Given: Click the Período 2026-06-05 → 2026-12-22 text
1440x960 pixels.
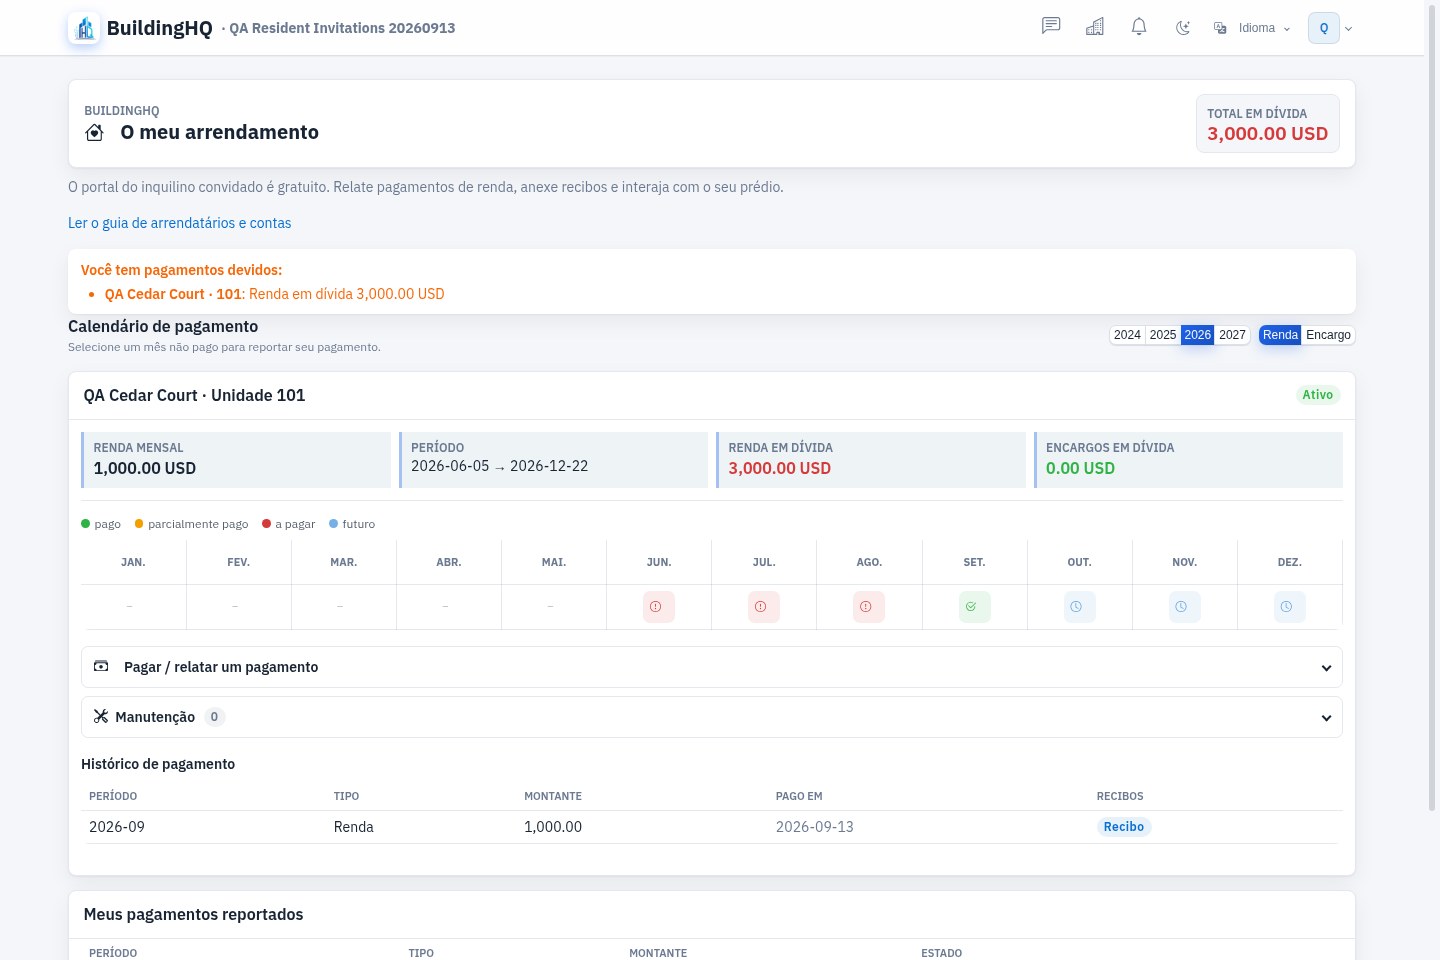Looking at the screenshot, I should [x=500, y=466].
